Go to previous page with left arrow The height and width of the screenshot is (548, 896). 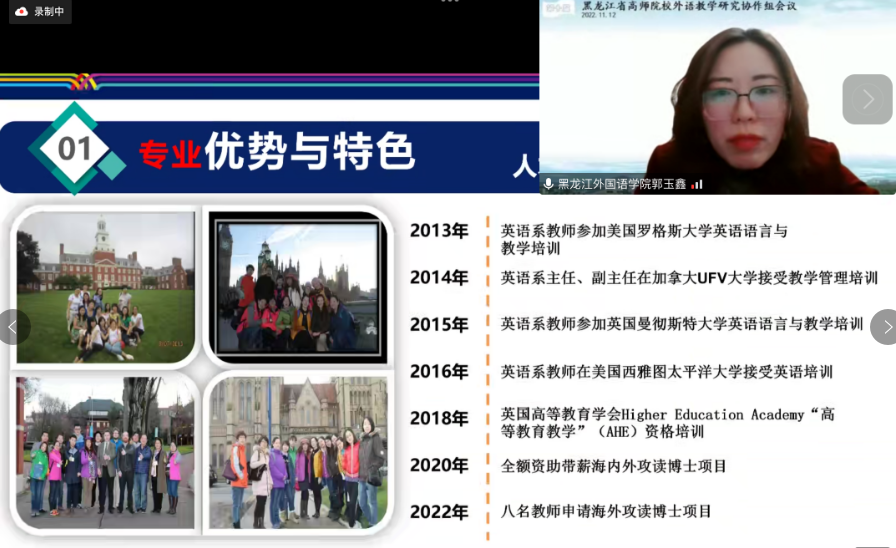coord(13,327)
